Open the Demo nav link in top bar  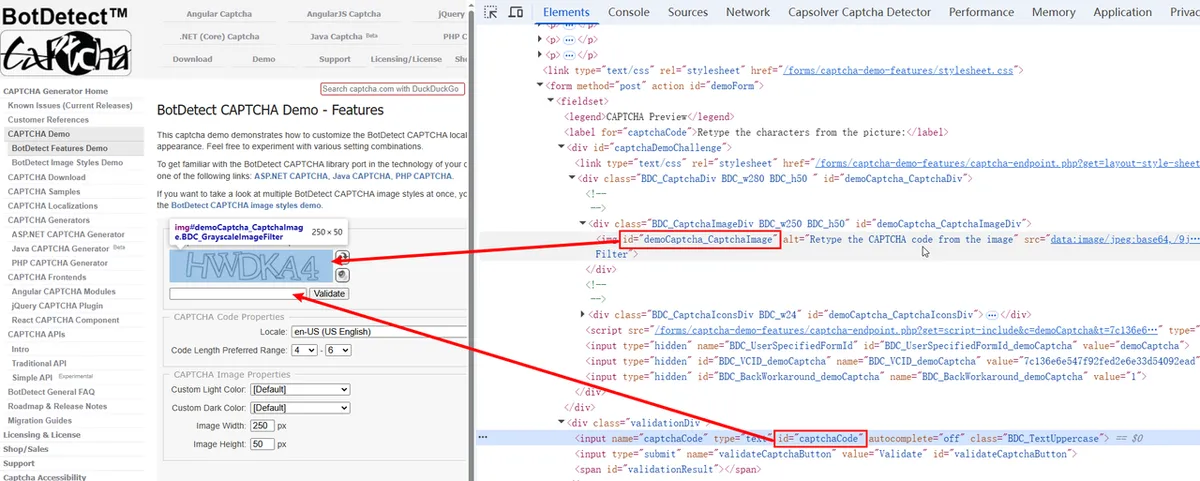click(264, 59)
